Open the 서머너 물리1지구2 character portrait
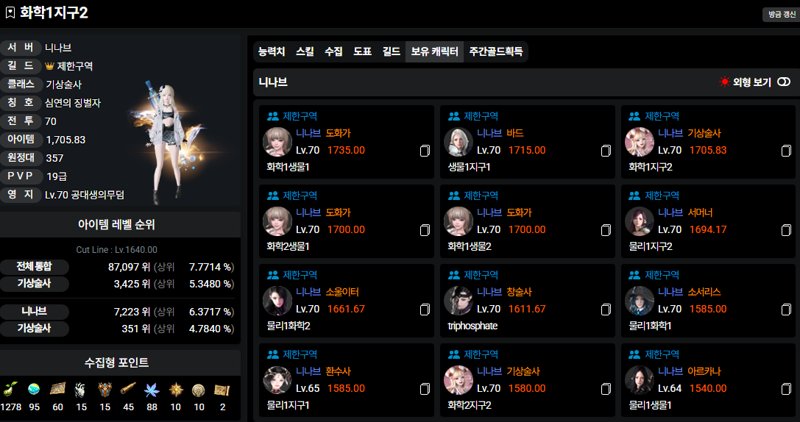Image resolution: width=800 pixels, height=422 pixels. coord(639,221)
